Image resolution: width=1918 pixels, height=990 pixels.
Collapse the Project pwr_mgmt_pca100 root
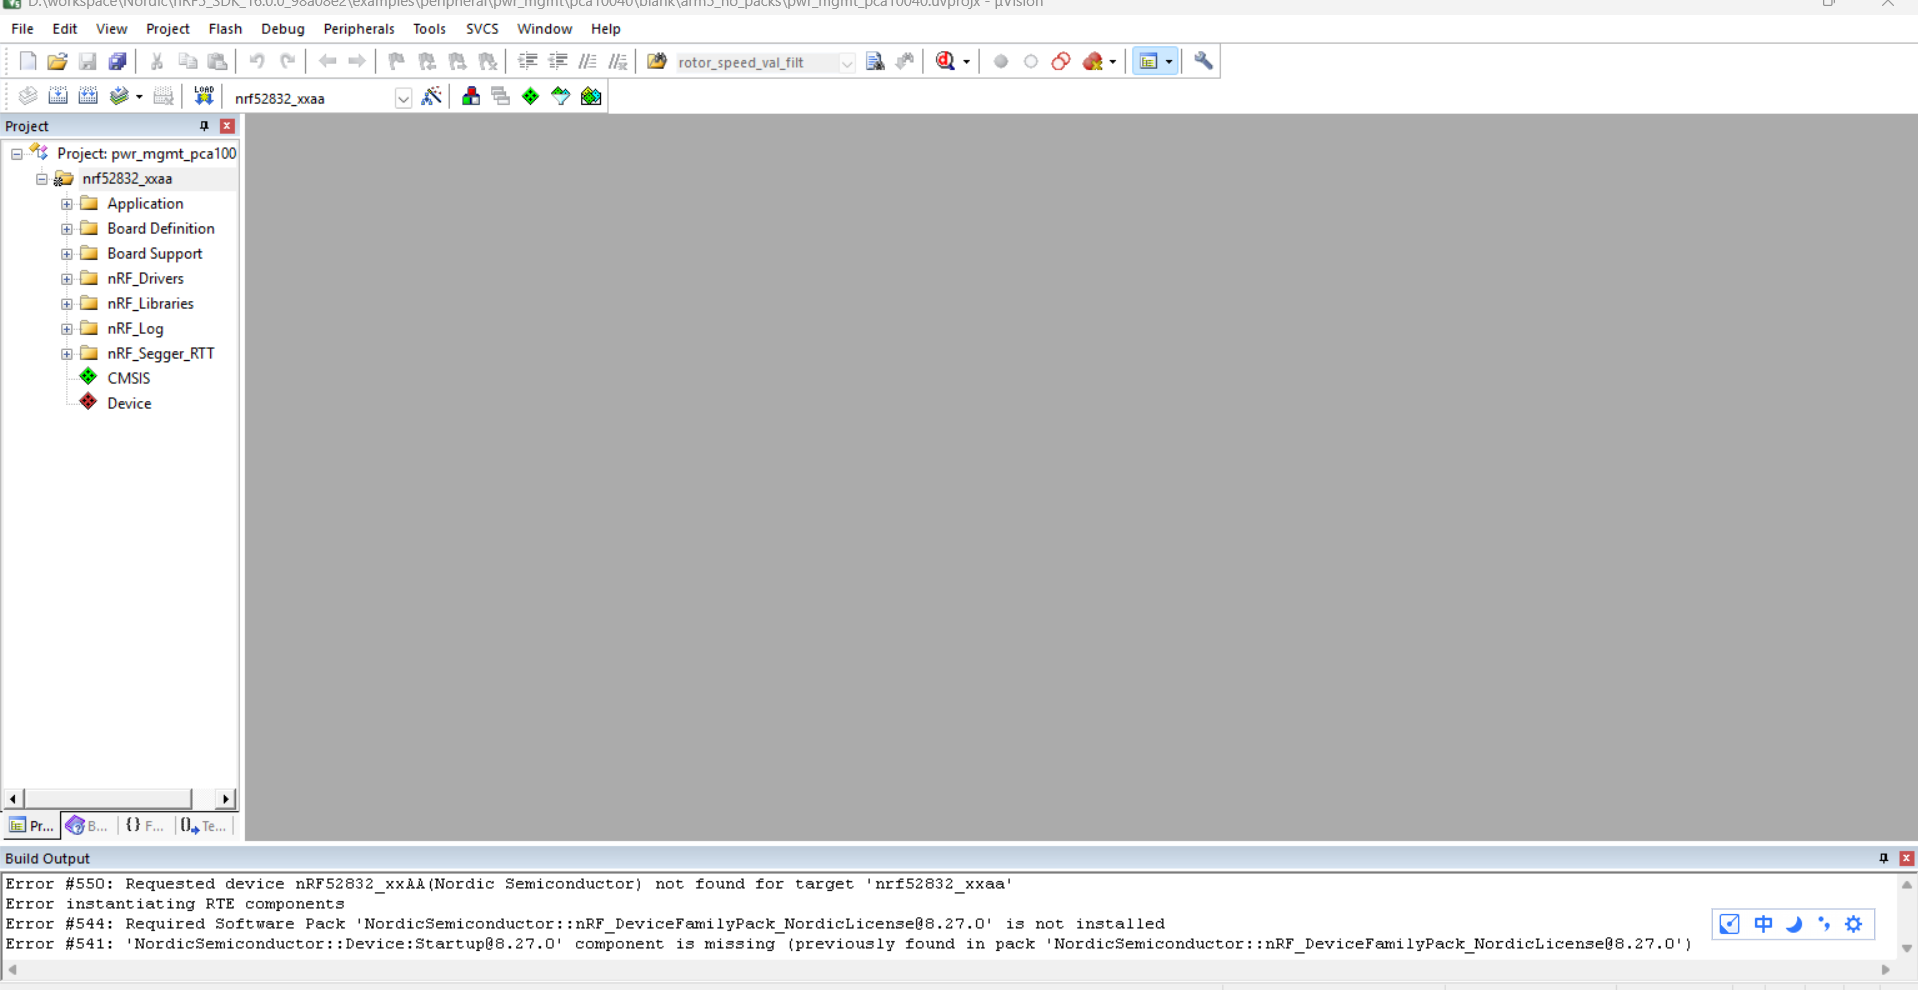coord(17,154)
